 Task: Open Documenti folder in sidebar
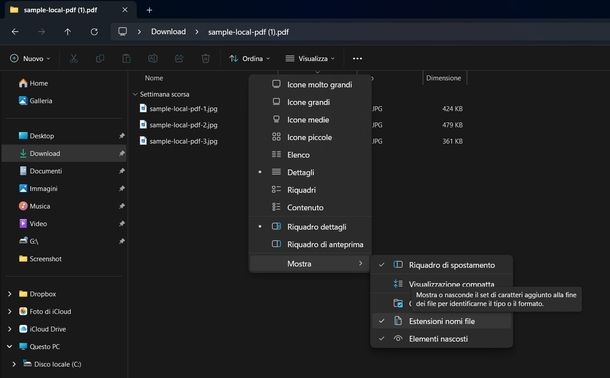64,171
